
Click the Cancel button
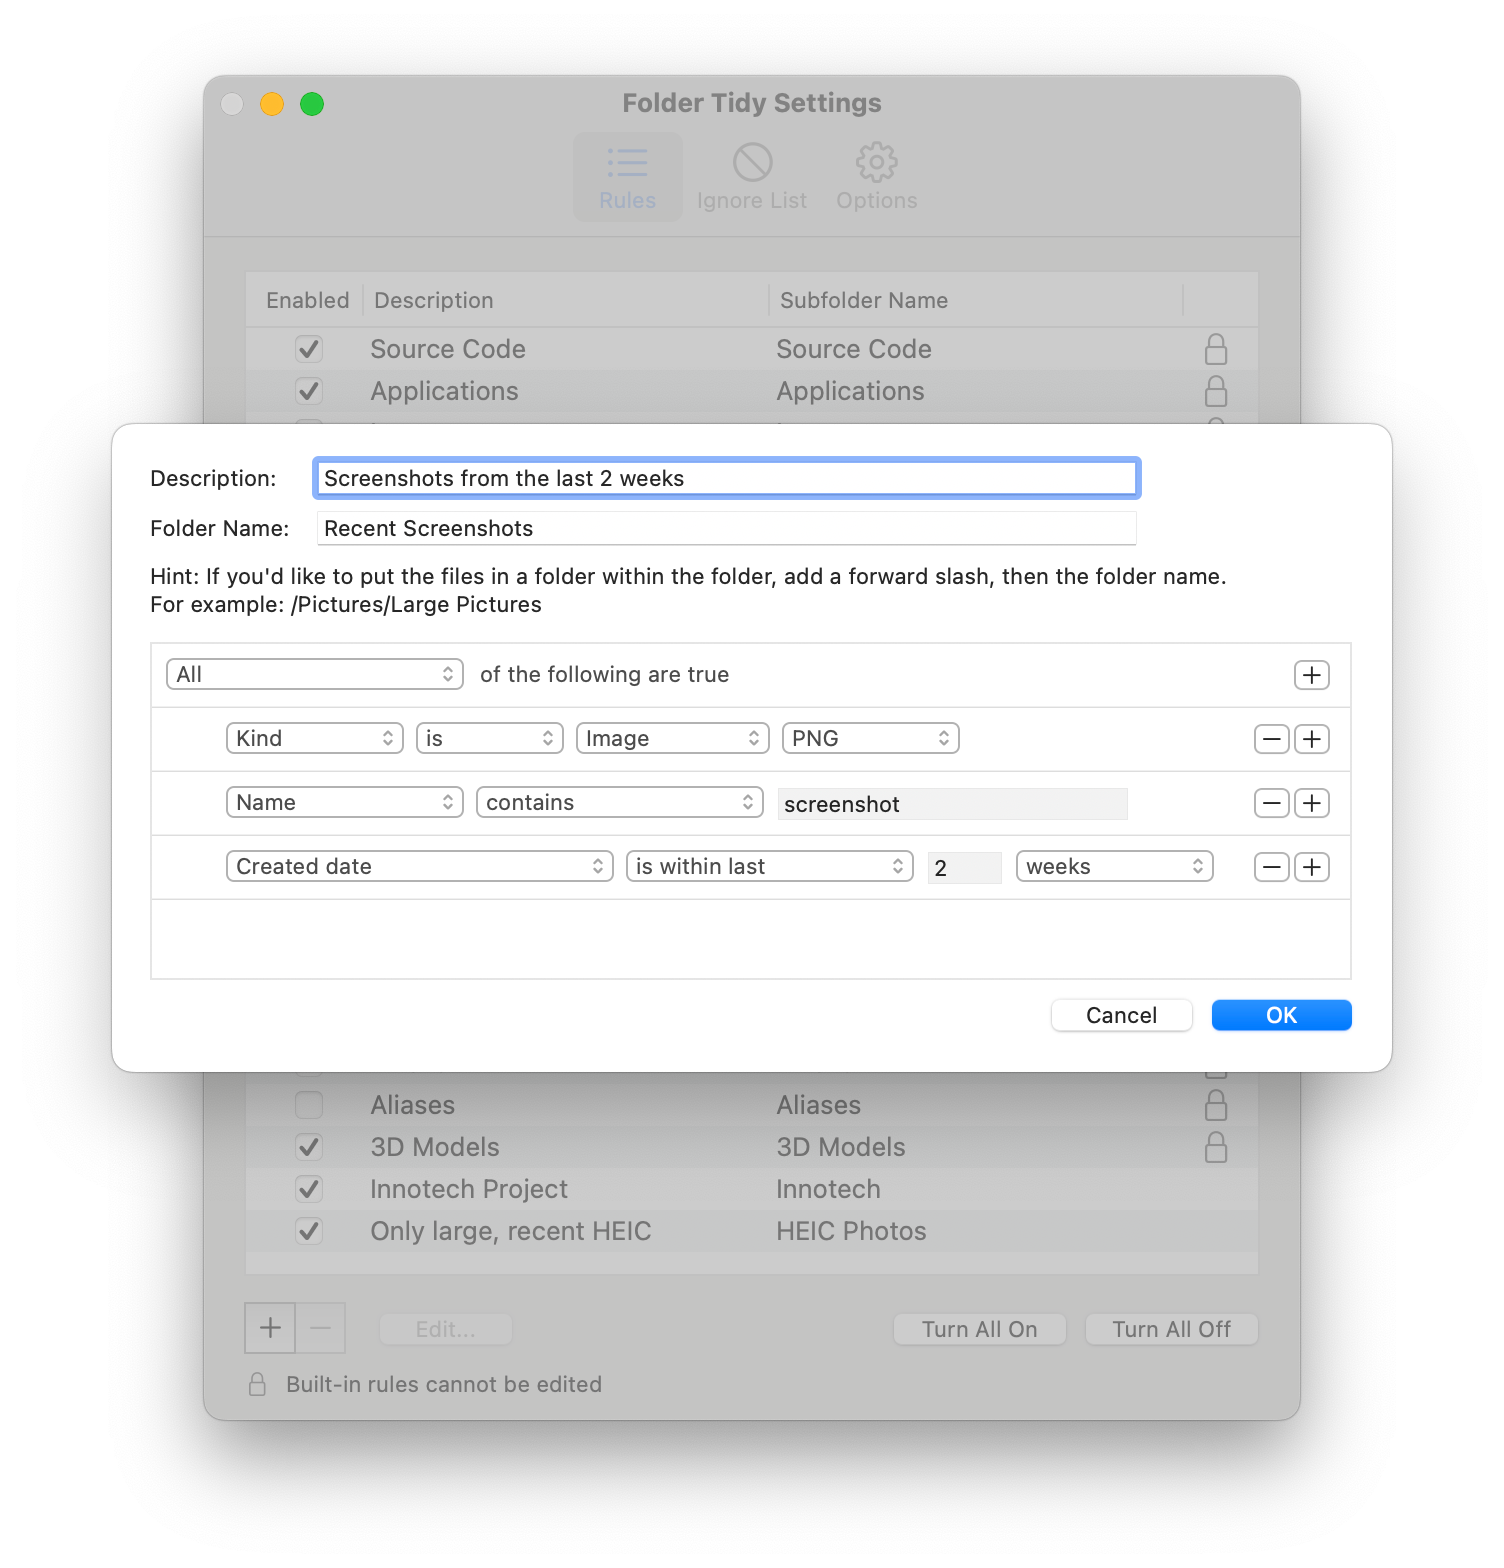coord(1122,1015)
